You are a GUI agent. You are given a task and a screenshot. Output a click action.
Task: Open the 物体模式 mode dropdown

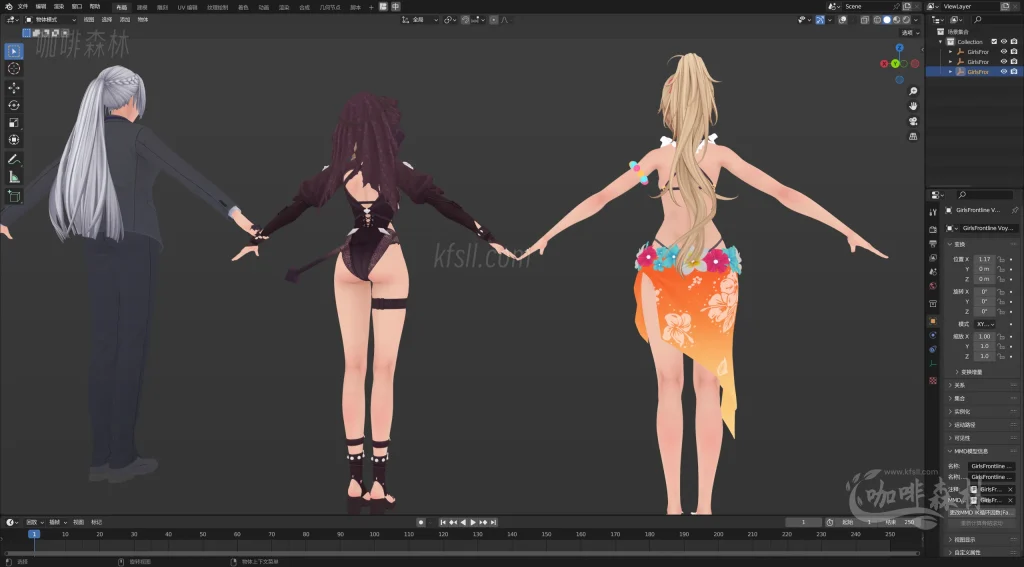point(50,20)
